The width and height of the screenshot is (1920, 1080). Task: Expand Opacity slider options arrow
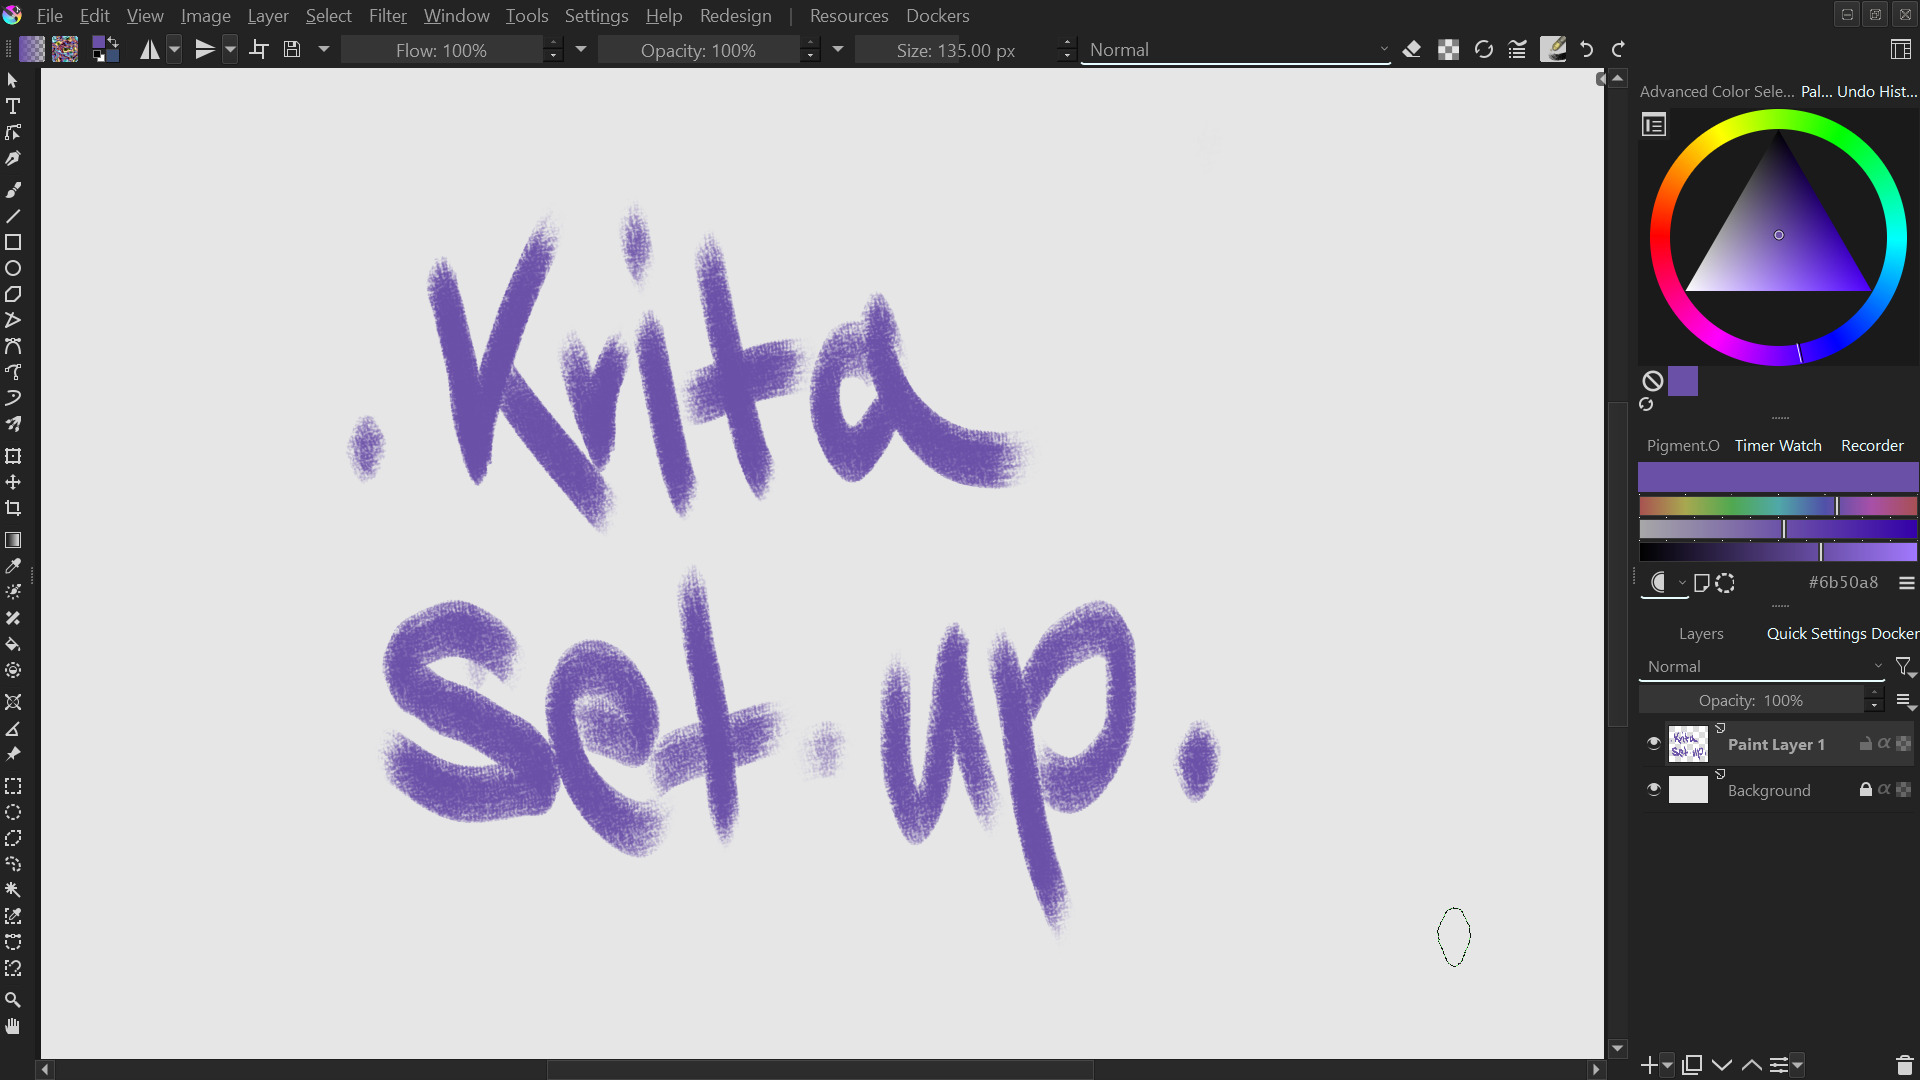coord(838,50)
